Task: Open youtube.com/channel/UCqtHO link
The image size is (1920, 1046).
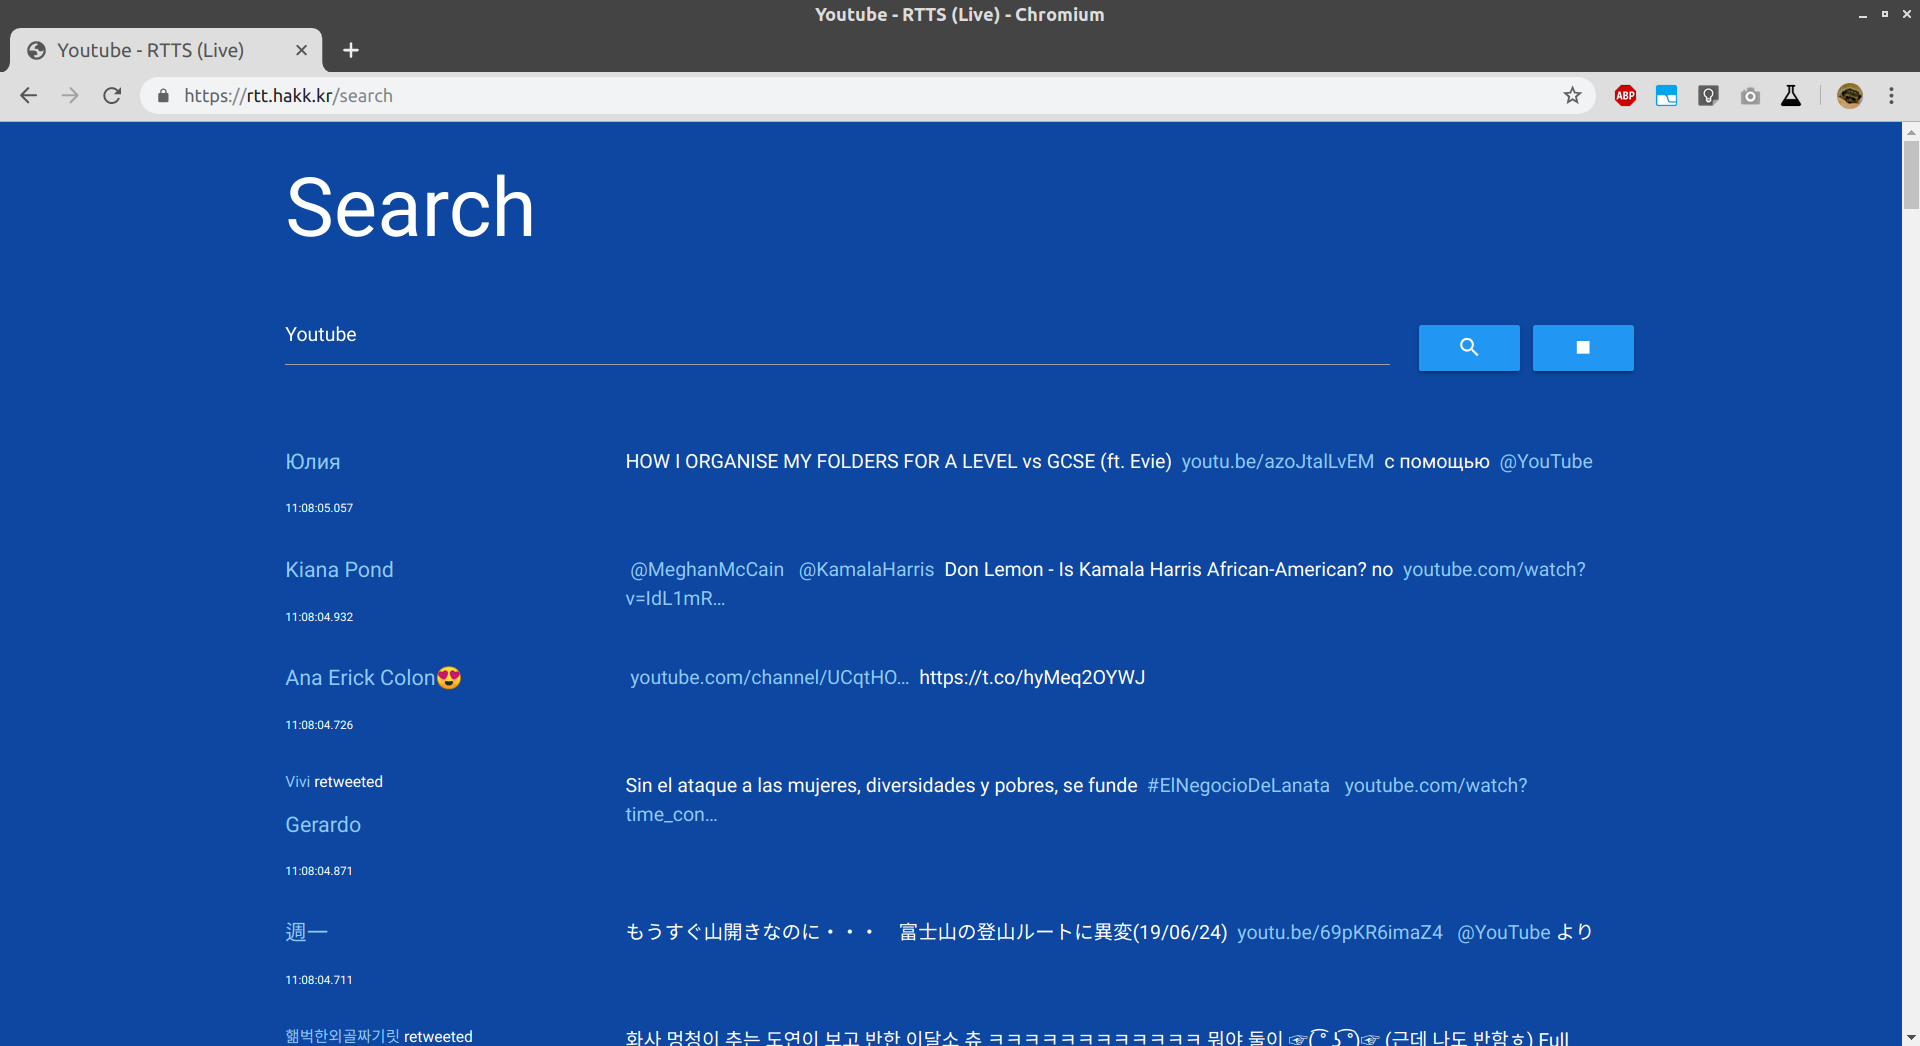Action: tap(769, 678)
